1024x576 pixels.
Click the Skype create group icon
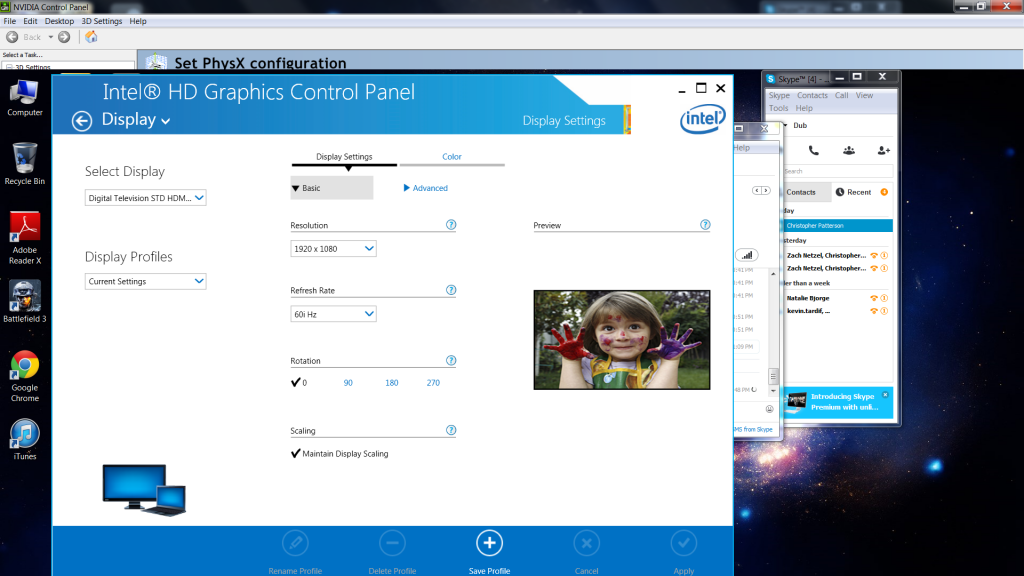pyautogui.click(x=849, y=151)
